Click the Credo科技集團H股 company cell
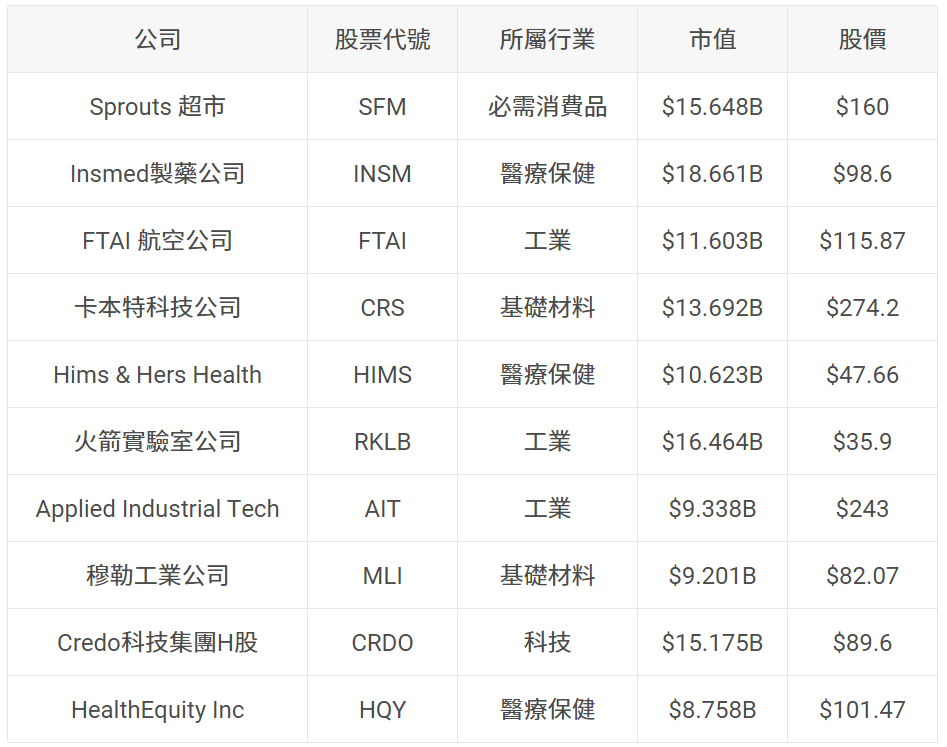The width and height of the screenshot is (947, 747). 158,643
